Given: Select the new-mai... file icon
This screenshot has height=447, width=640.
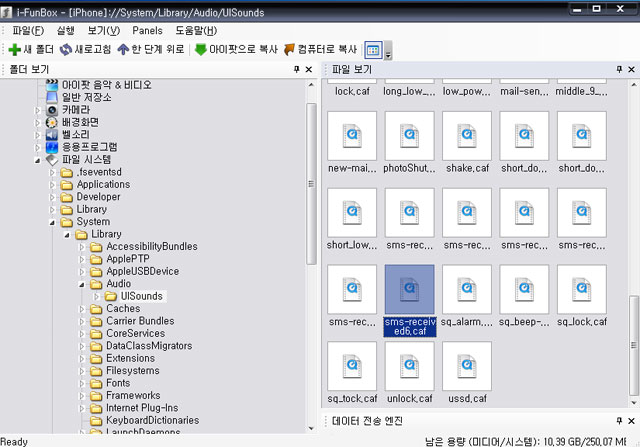Looking at the screenshot, I should [352, 136].
